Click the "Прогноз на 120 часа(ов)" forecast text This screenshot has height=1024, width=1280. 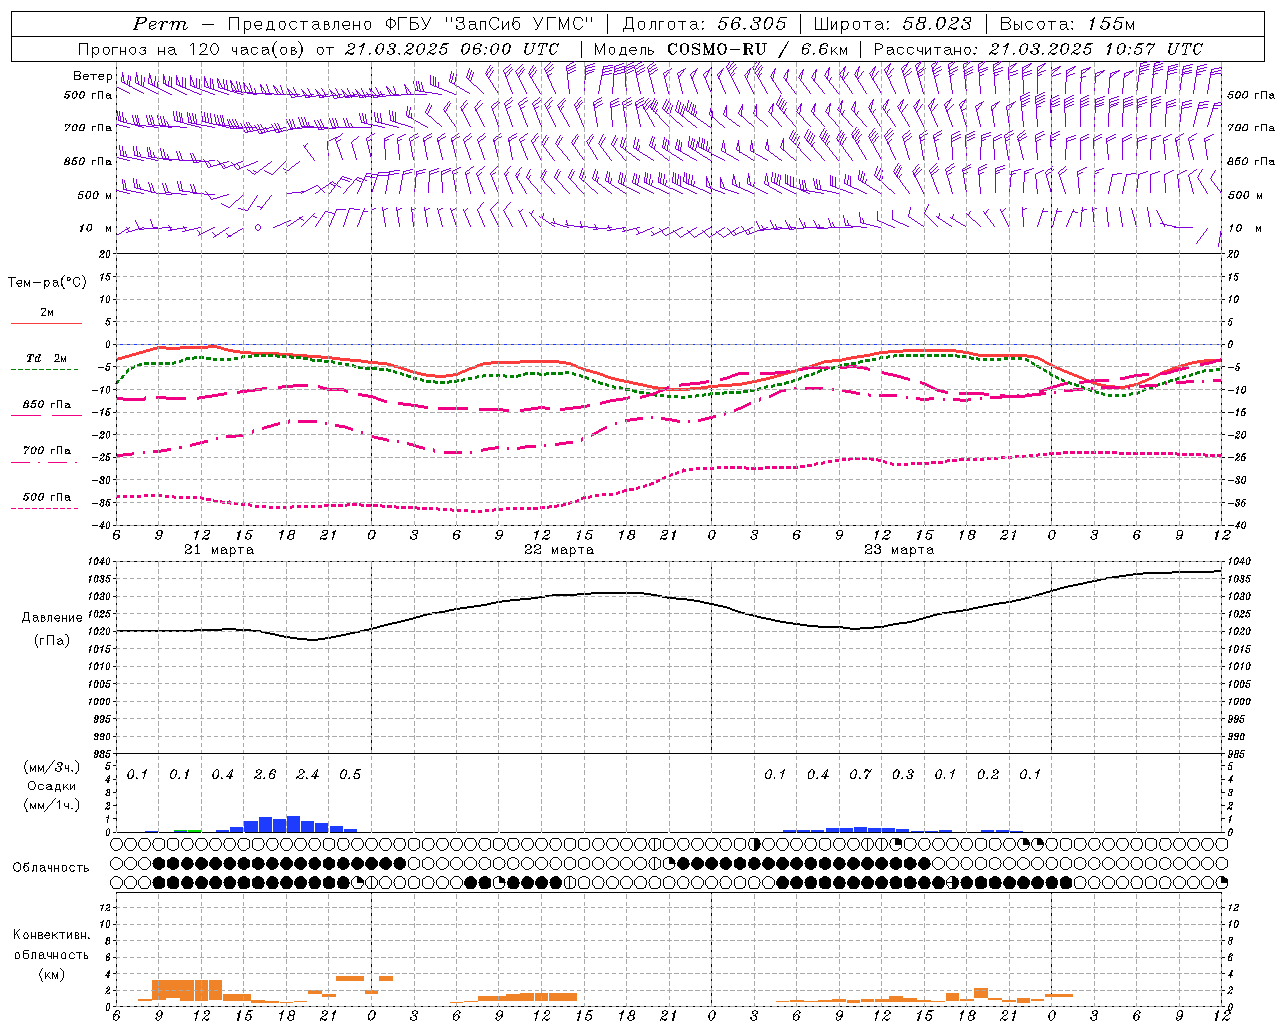click(x=192, y=49)
